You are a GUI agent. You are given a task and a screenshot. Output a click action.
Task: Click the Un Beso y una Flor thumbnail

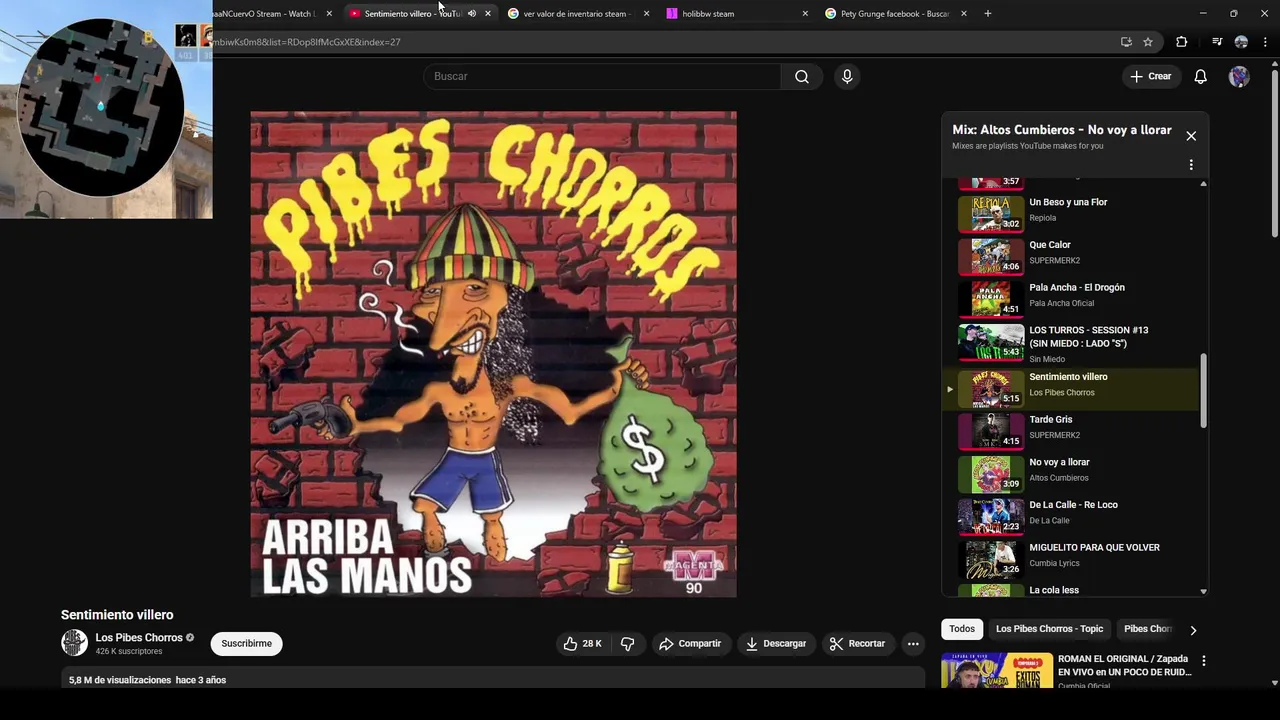(991, 214)
